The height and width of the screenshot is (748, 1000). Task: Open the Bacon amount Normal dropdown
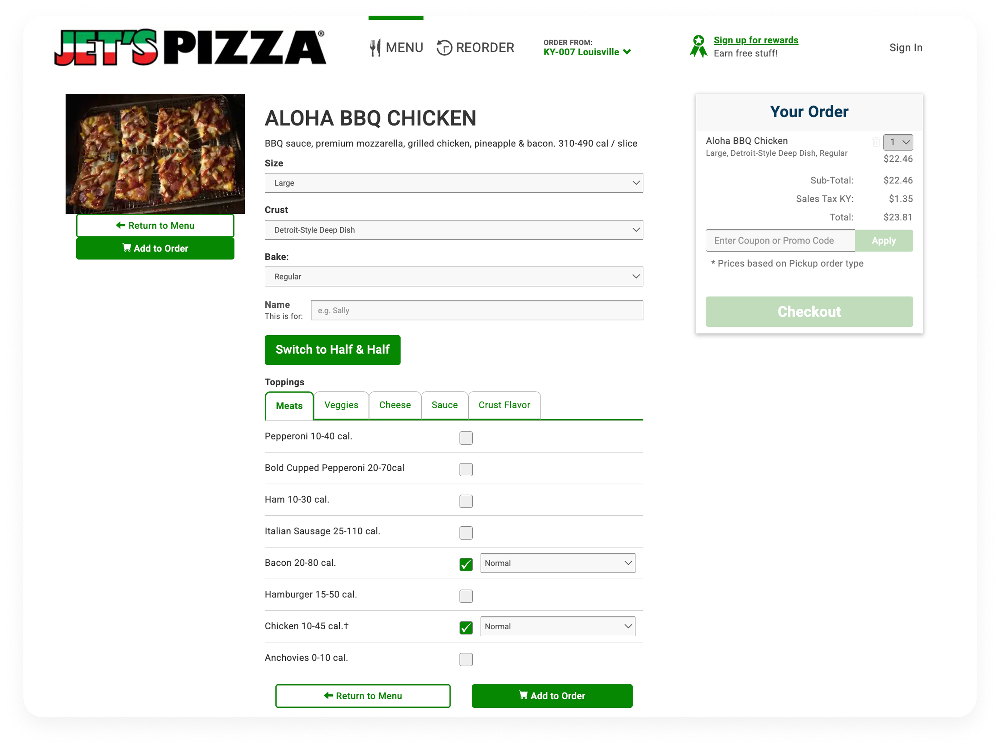(x=558, y=564)
